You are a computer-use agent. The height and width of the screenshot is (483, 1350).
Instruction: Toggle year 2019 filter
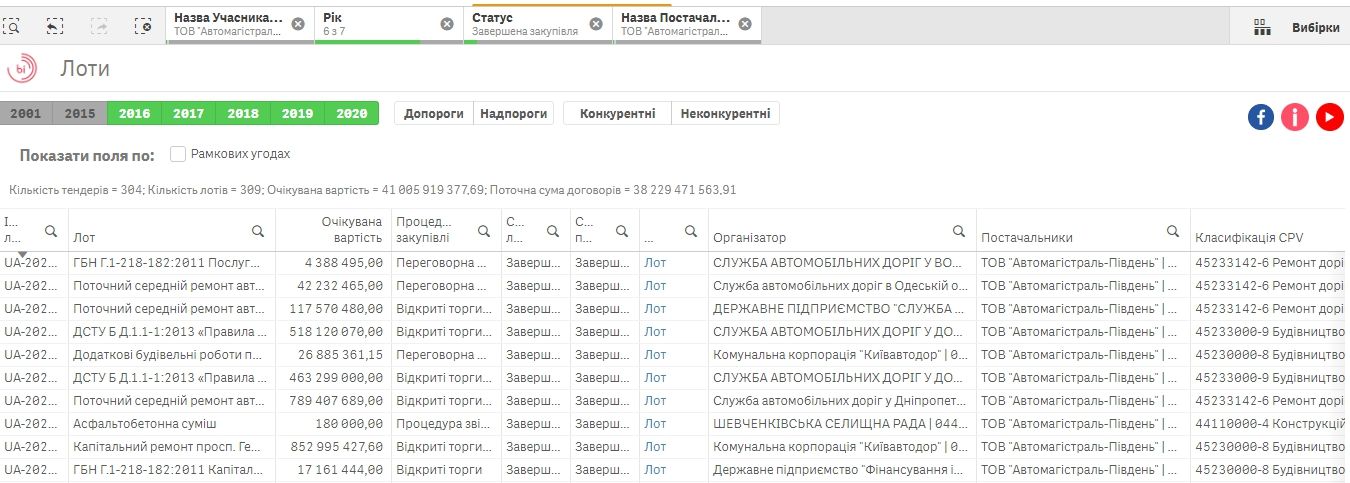[x=297, y=114]
